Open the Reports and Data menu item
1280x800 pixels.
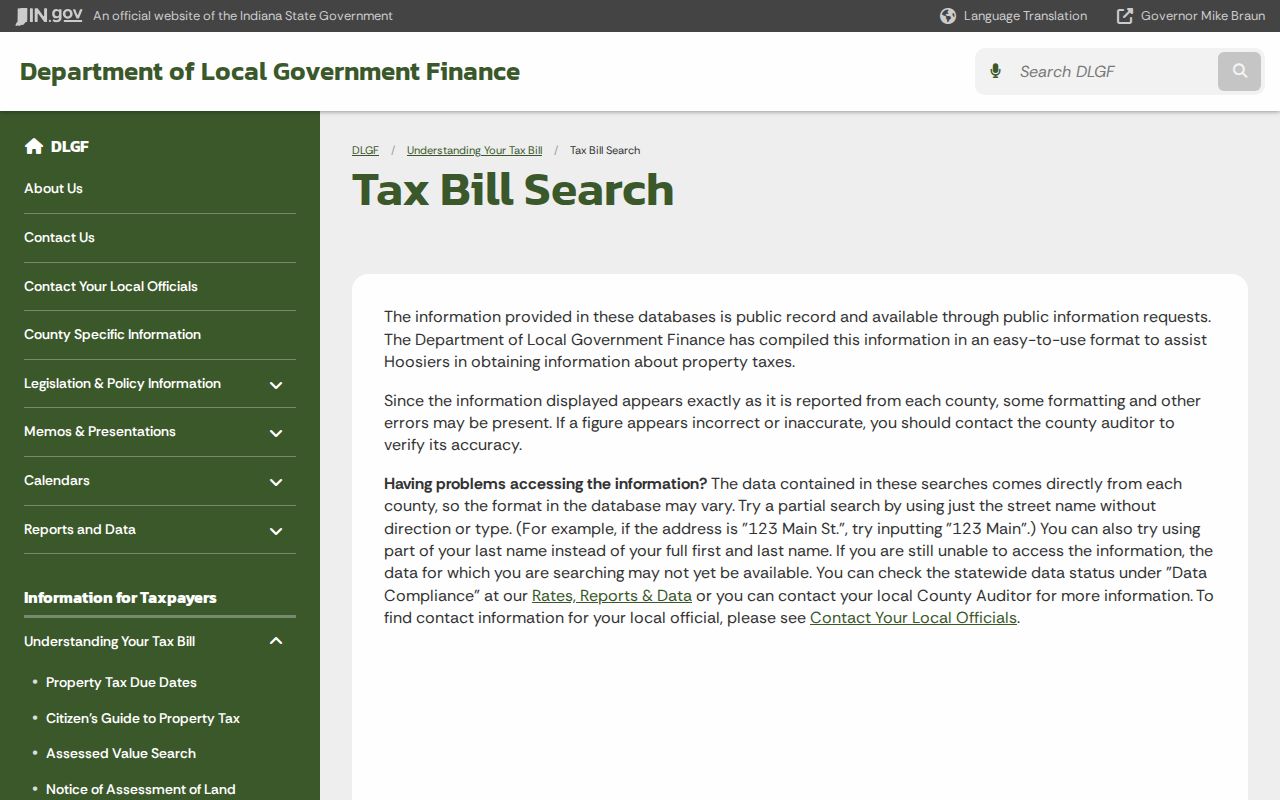[80, 529]
